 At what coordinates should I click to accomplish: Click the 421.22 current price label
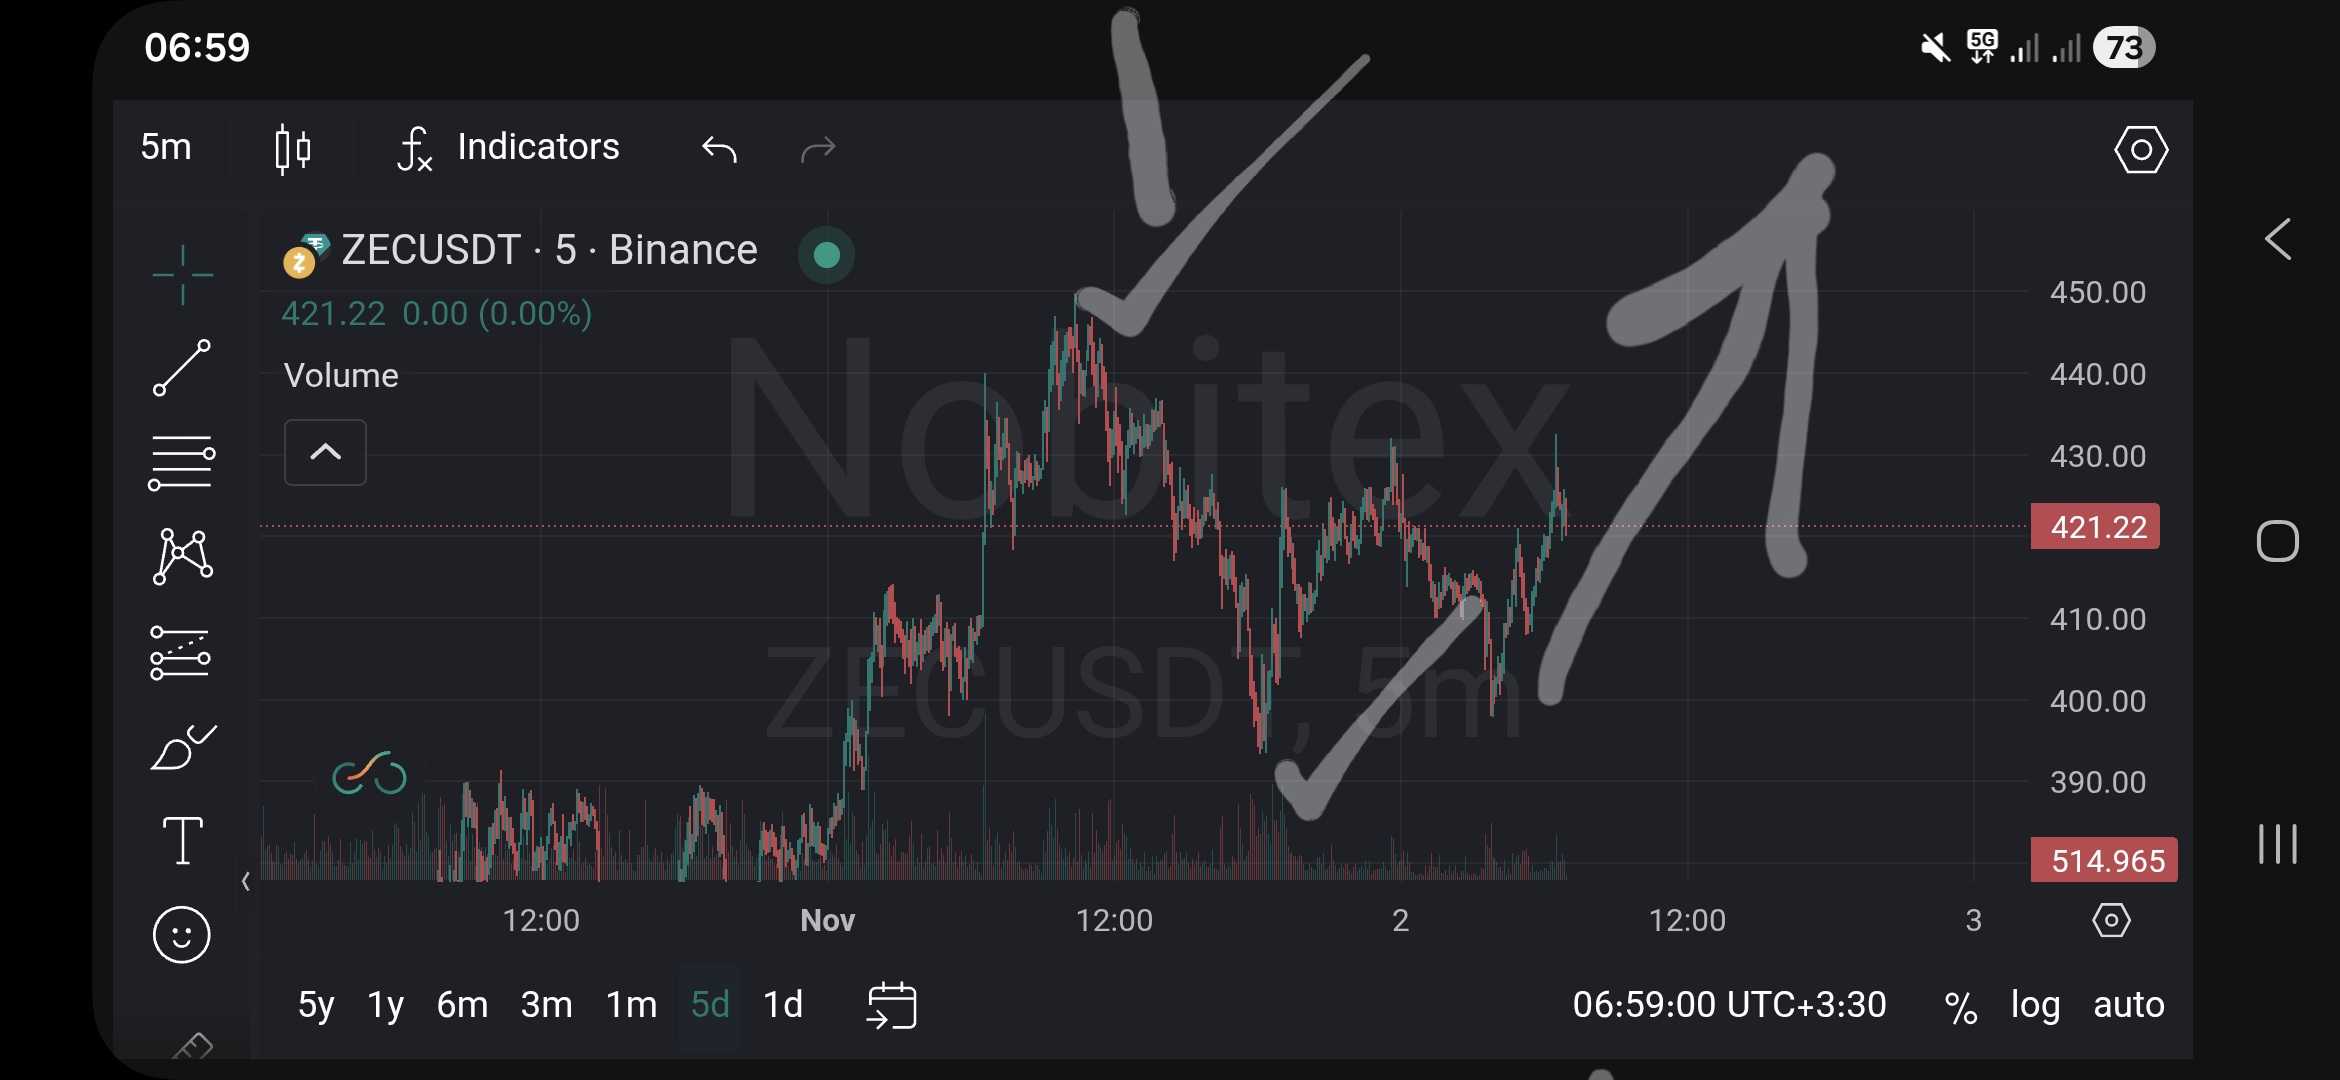tap(2096, 527)
